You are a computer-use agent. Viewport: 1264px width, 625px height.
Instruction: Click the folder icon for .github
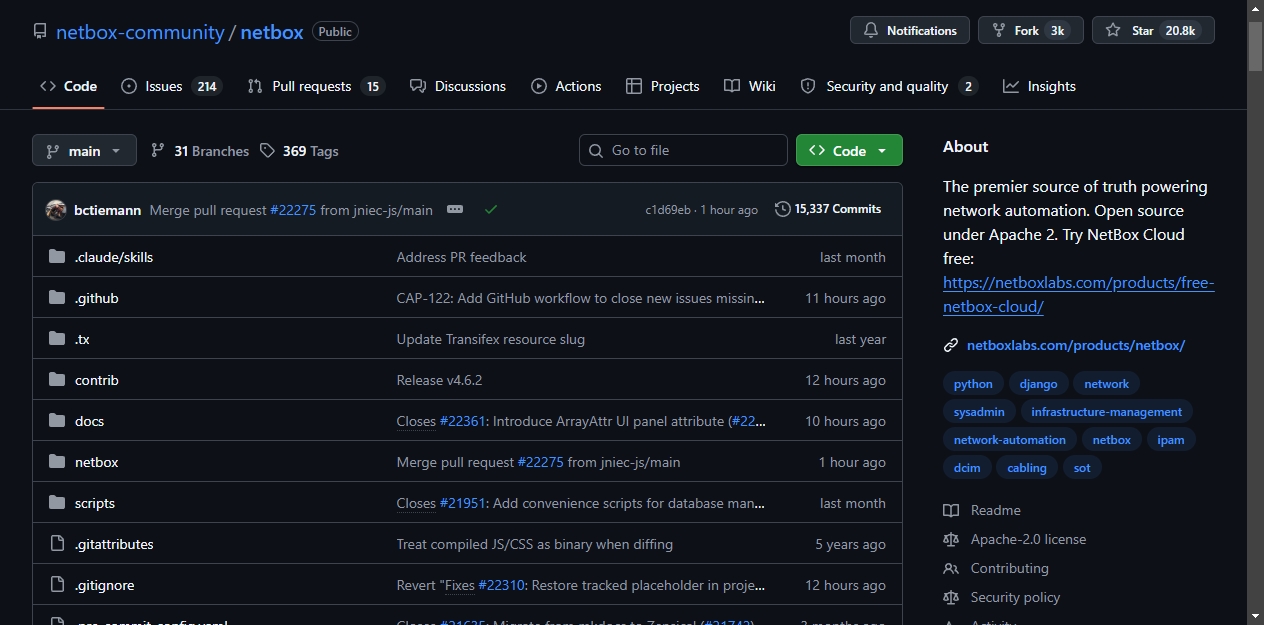56,298
